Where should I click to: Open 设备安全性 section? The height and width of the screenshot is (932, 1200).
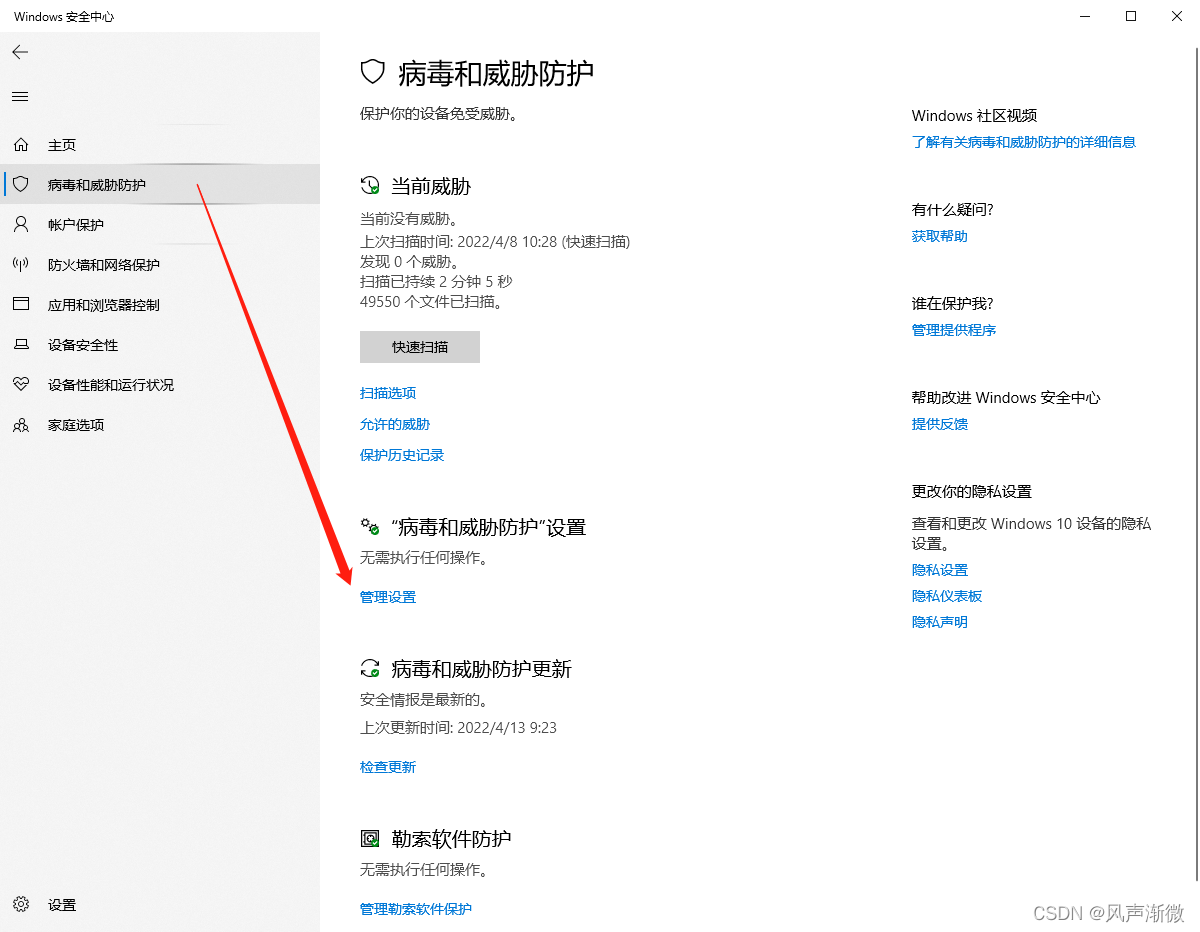click(160, 345)
